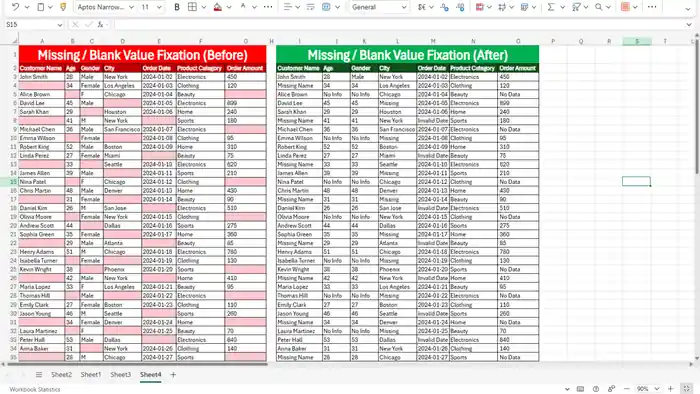The width and height of the screenshot is (700, 394).
Task: Click the fit-to-view icon at bottom right
Action: (687, 389)
